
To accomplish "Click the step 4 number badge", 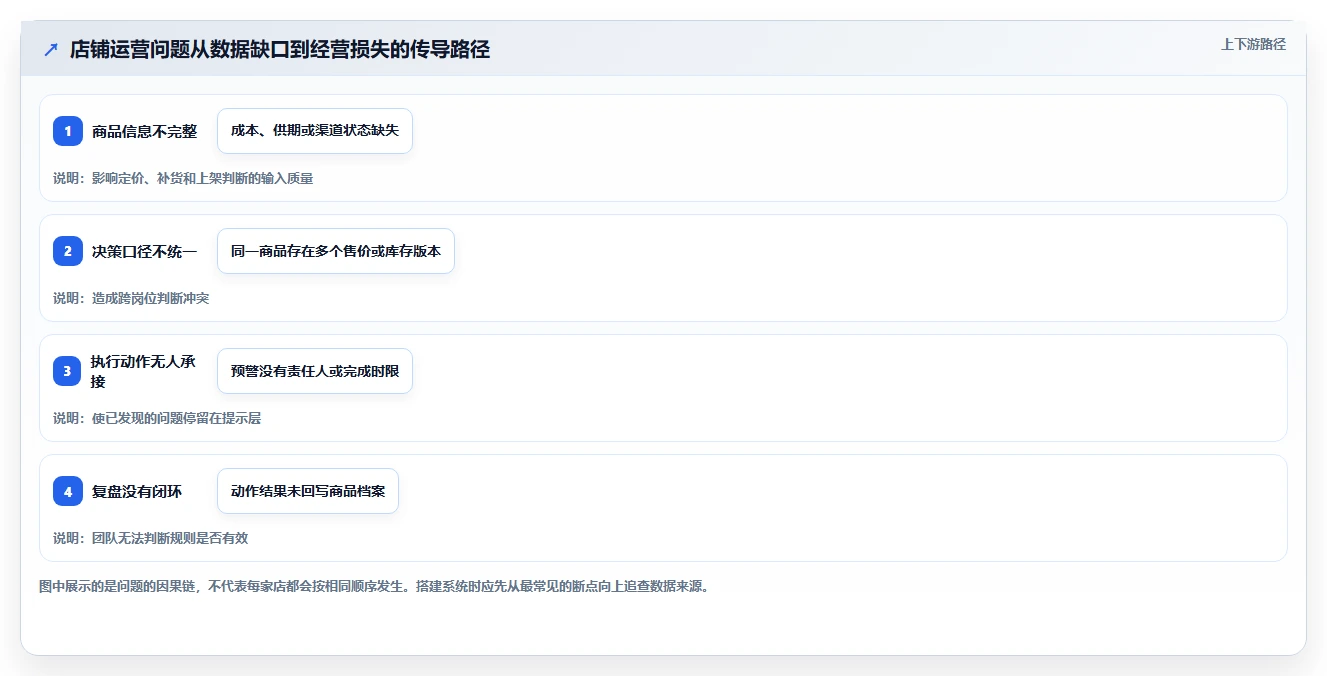I will tap(68, 491).
